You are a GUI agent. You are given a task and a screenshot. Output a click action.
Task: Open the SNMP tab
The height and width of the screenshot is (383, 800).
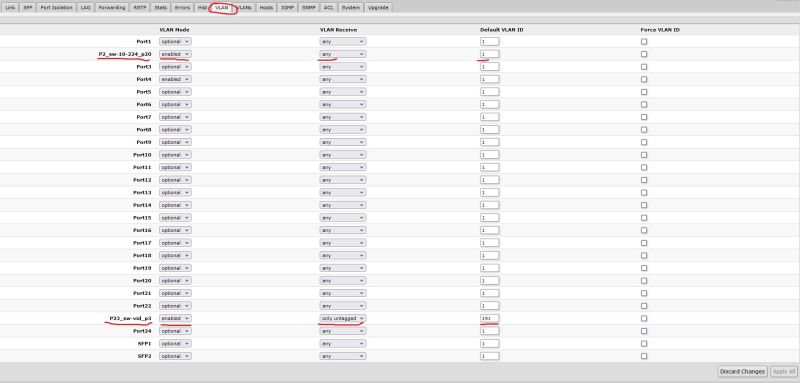(308, 8)
